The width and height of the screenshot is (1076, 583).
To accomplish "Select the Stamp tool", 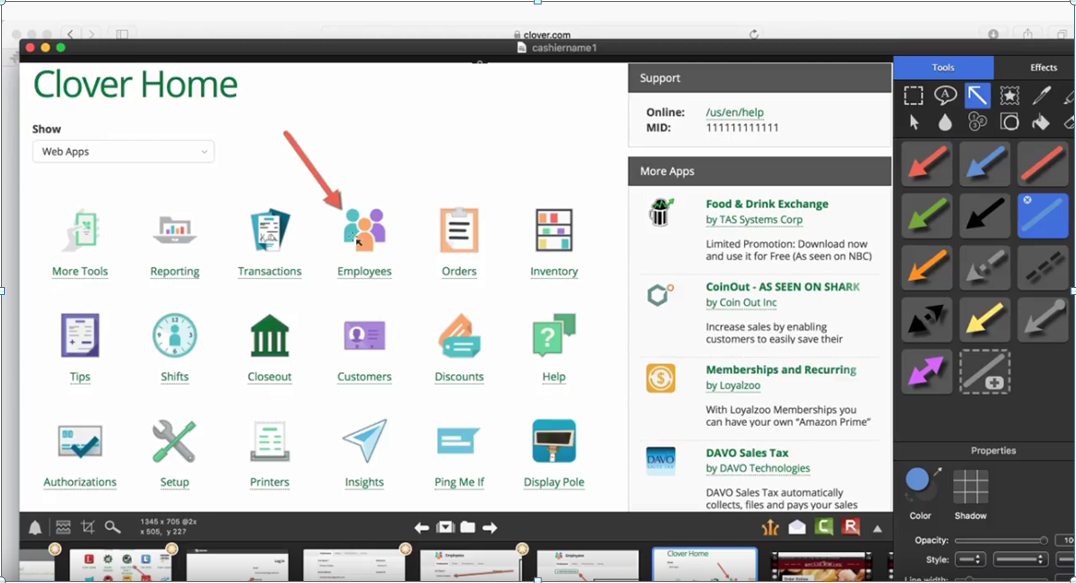I will click(1009, 95).
